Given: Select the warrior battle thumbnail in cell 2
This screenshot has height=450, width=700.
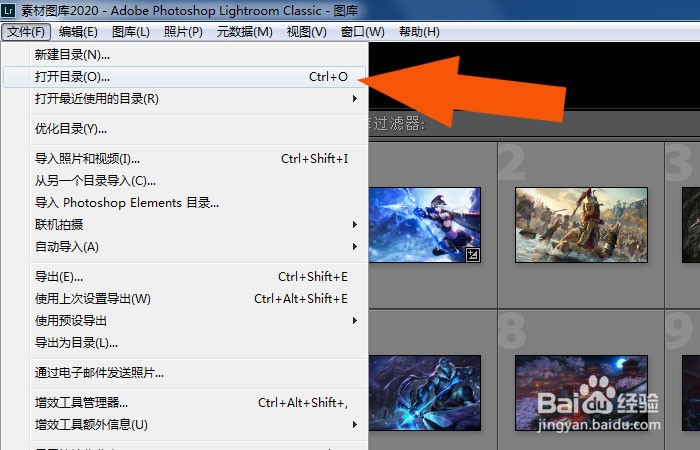Looking at the screenshot, I should (581, 225).
